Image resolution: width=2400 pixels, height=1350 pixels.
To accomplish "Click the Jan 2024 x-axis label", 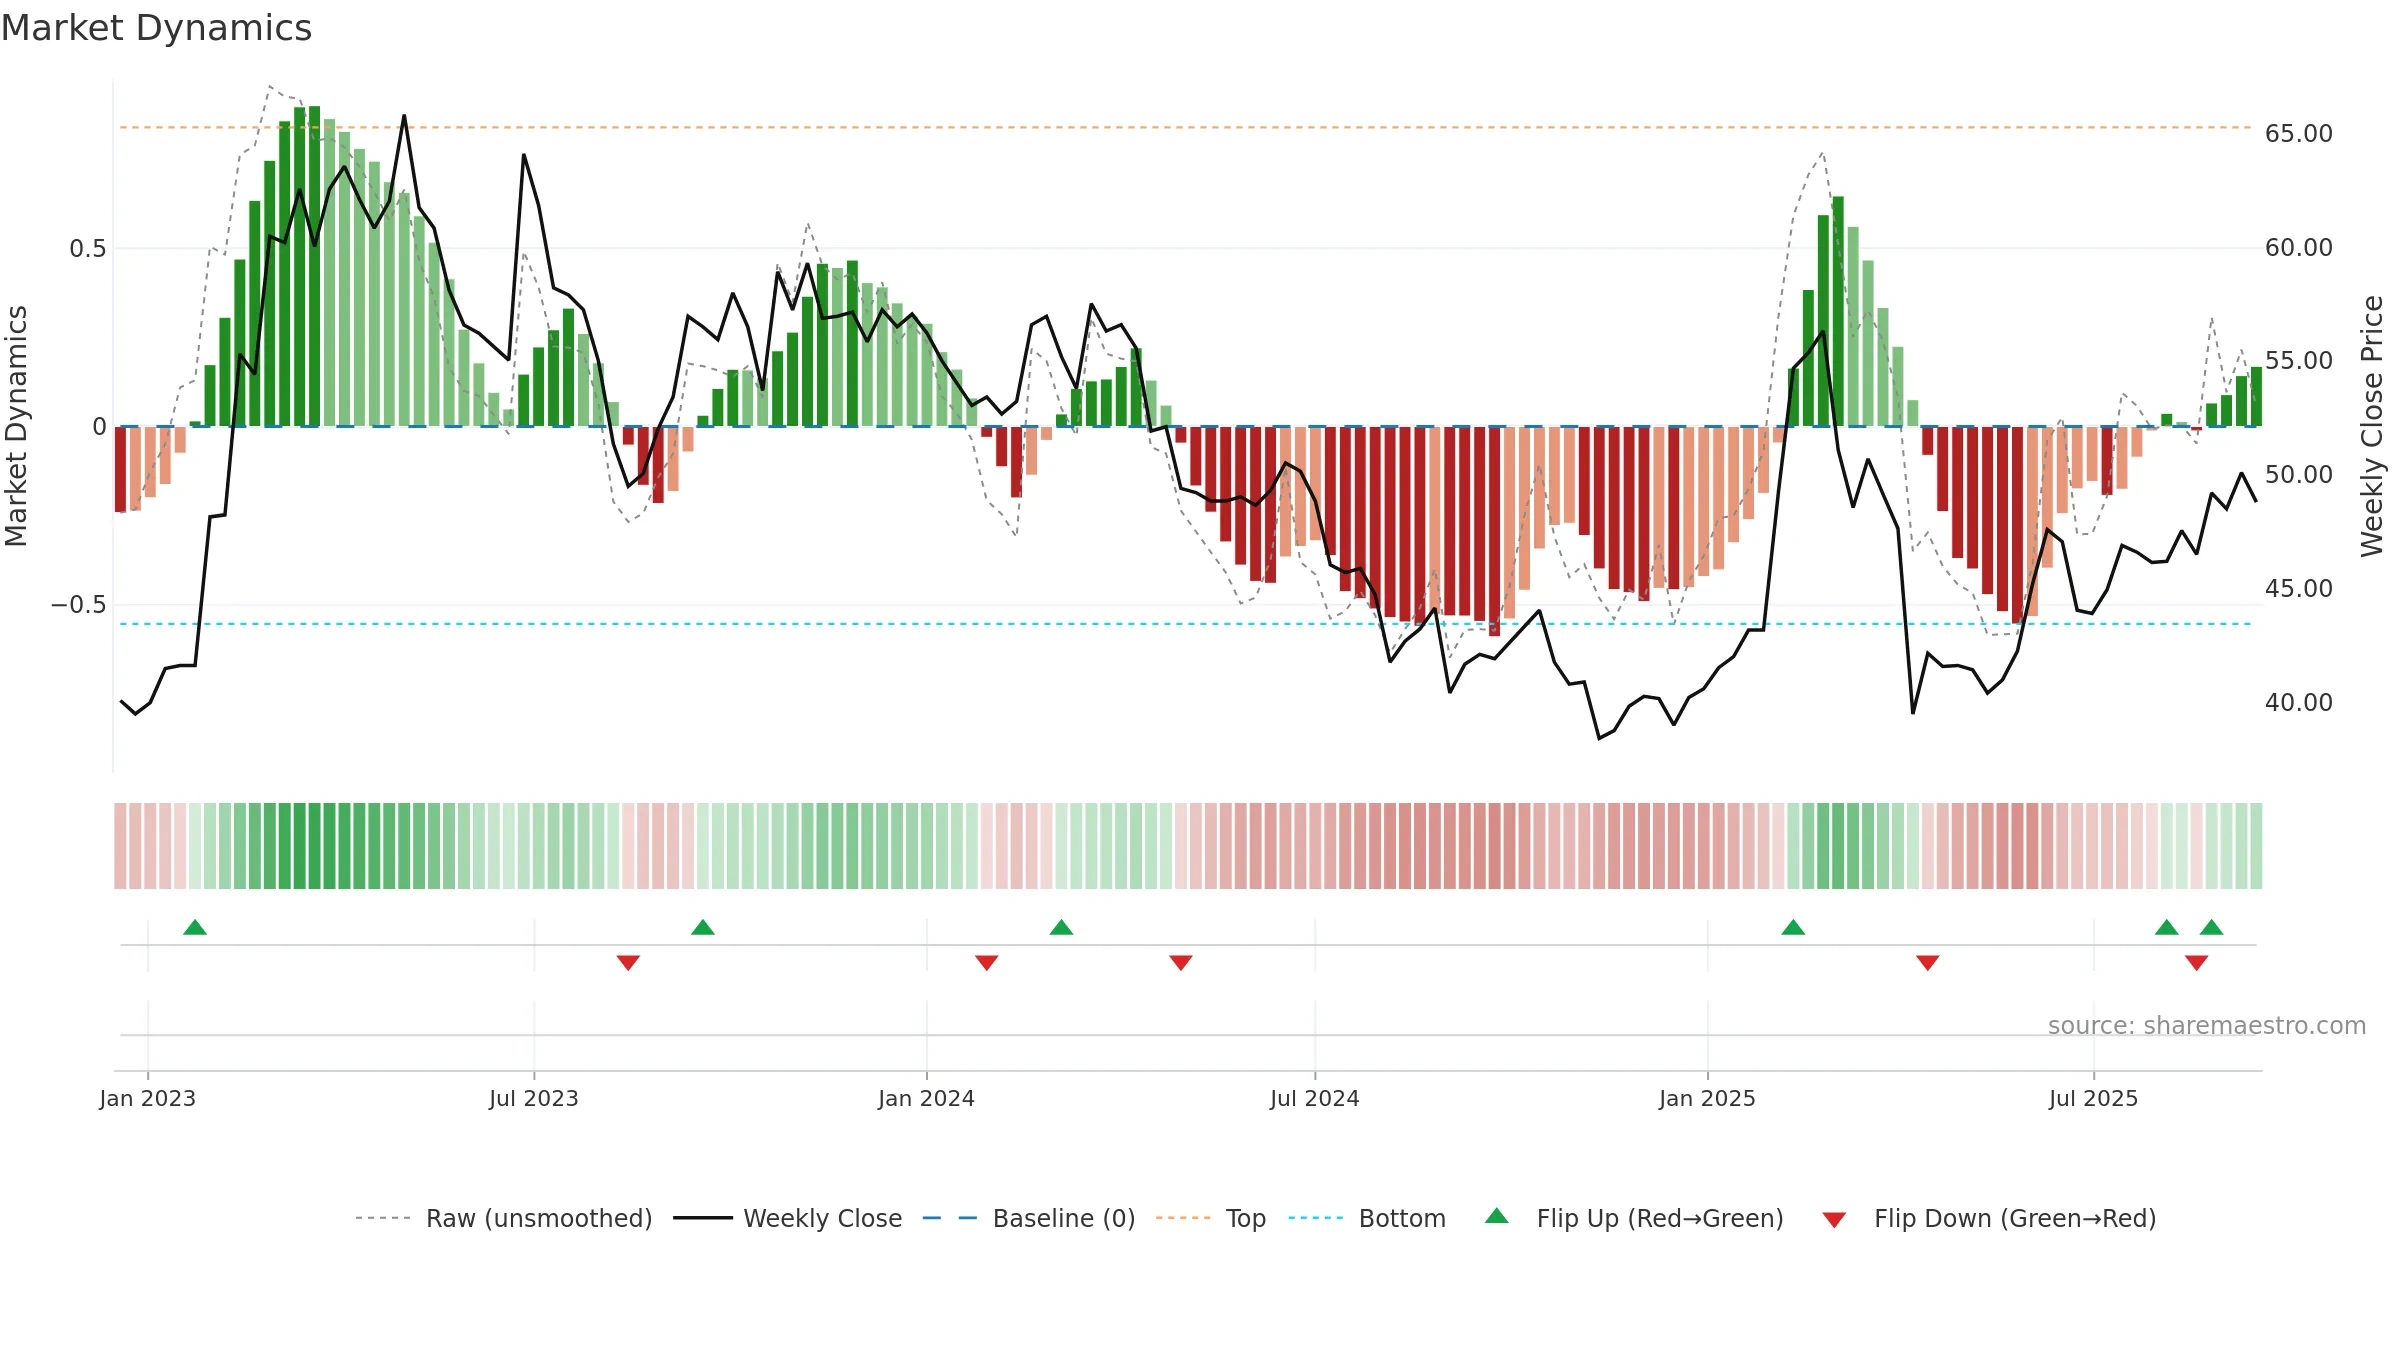I will click(x=927, y=1098).
